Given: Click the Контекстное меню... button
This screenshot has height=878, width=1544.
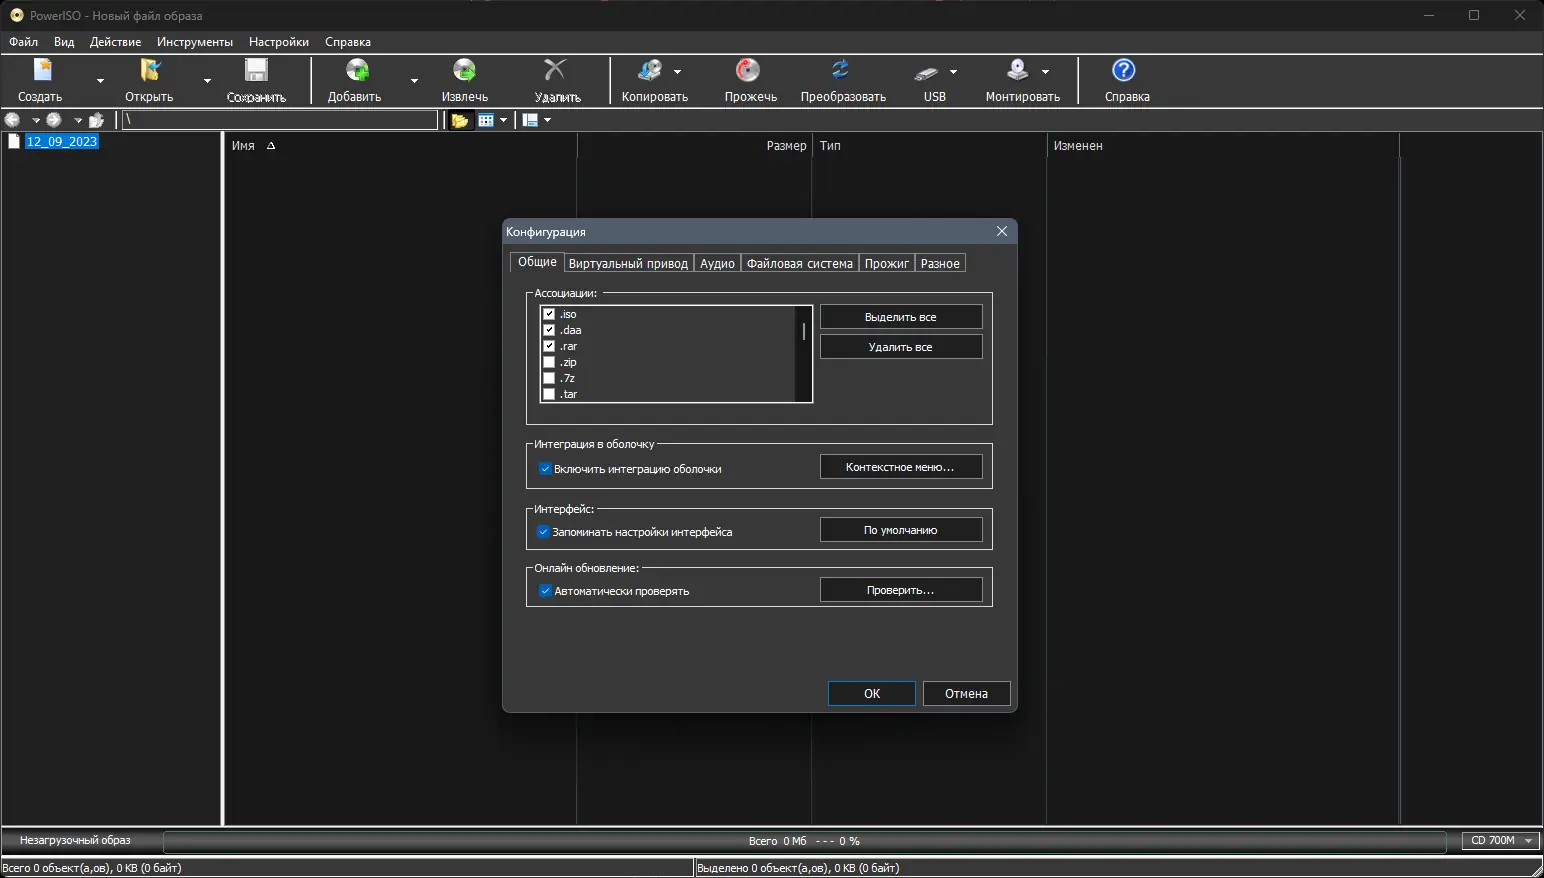Looking at the screenshot, I should (x=901, y=467).
